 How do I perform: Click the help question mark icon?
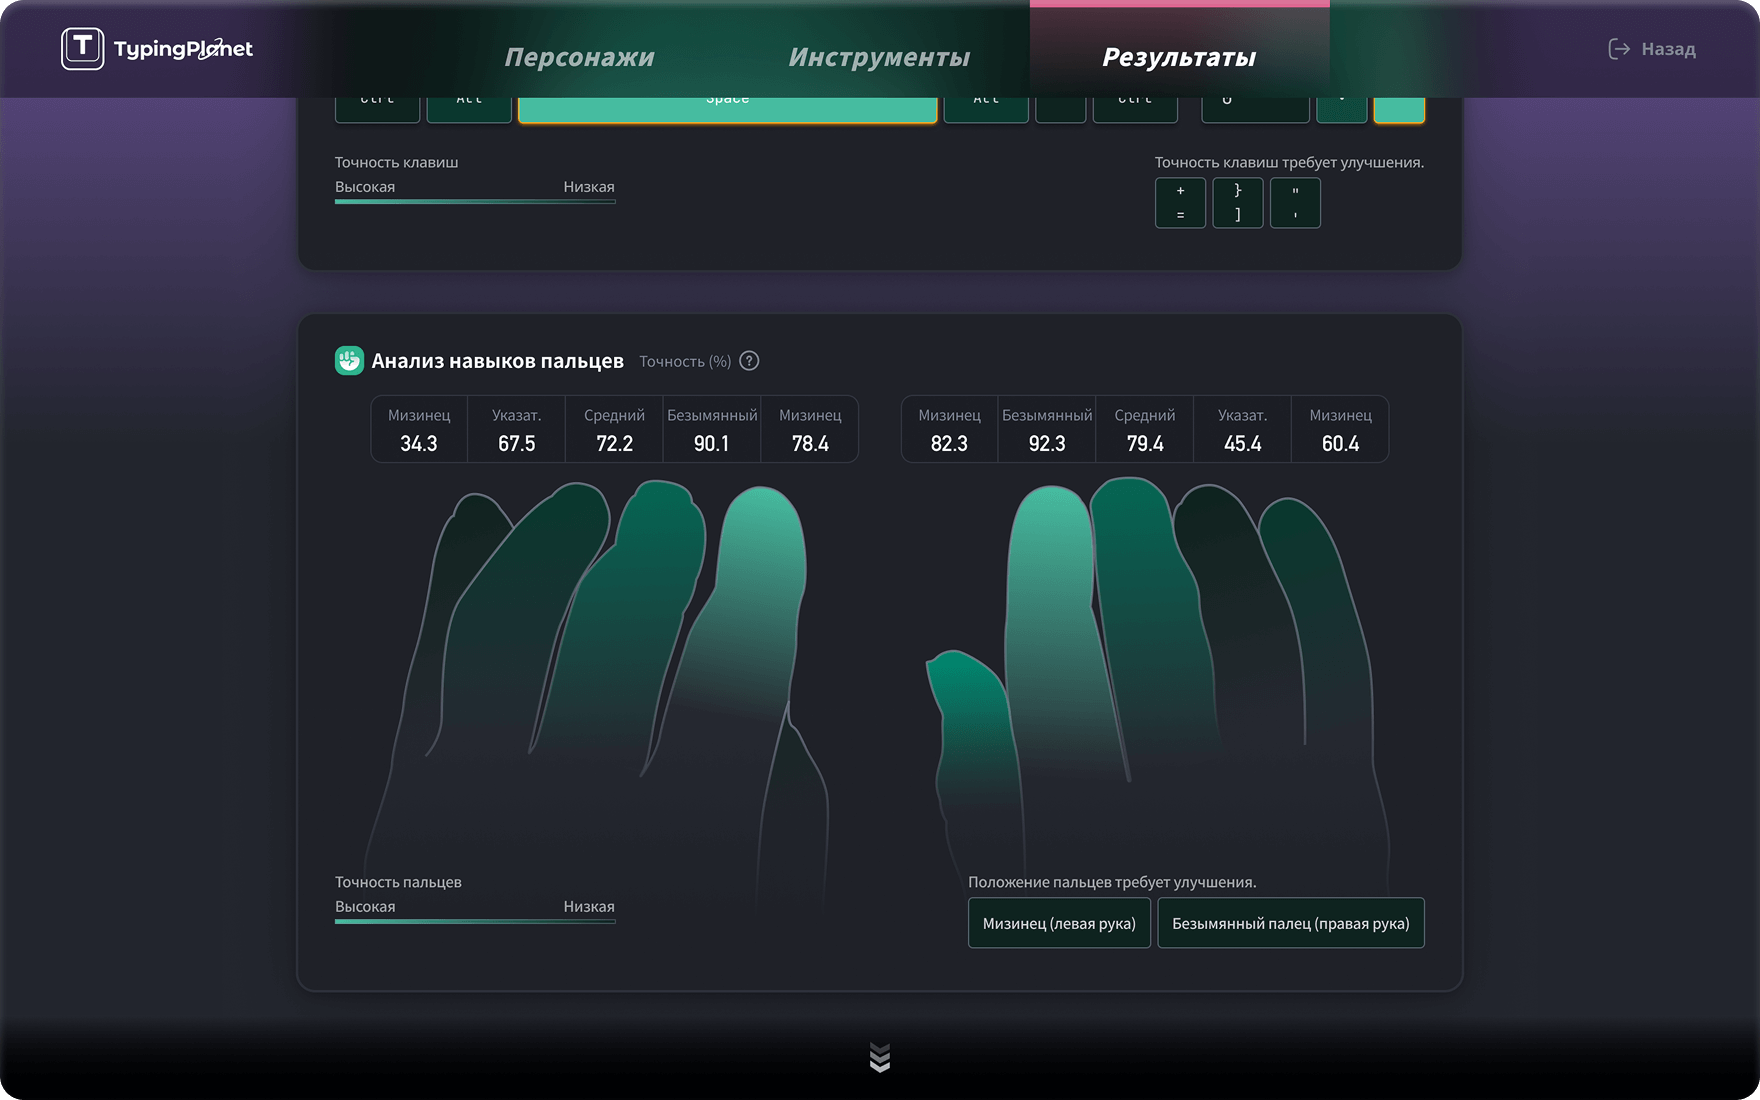tap(749, 361)
